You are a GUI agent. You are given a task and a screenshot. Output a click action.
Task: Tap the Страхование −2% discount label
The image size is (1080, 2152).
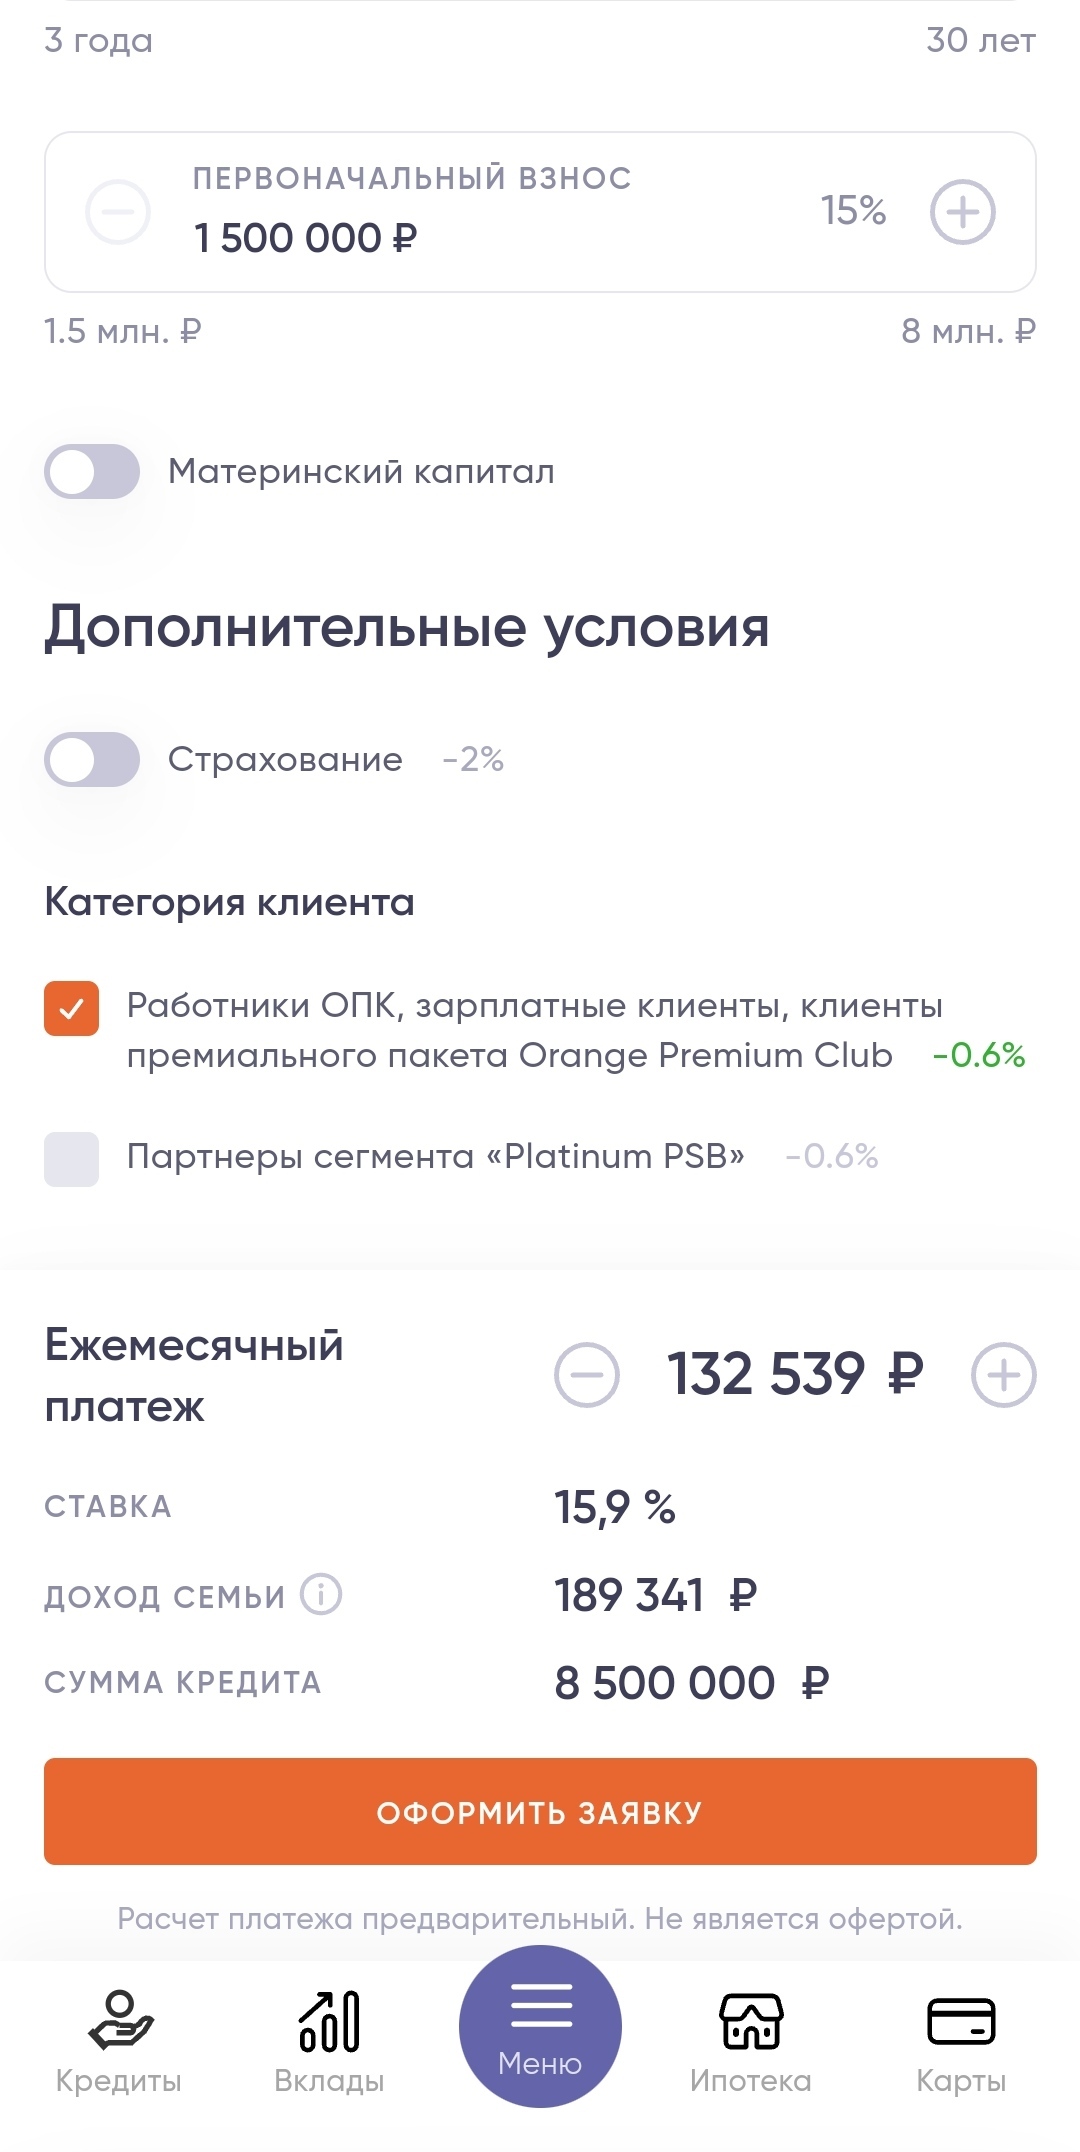tap(473, 760)
